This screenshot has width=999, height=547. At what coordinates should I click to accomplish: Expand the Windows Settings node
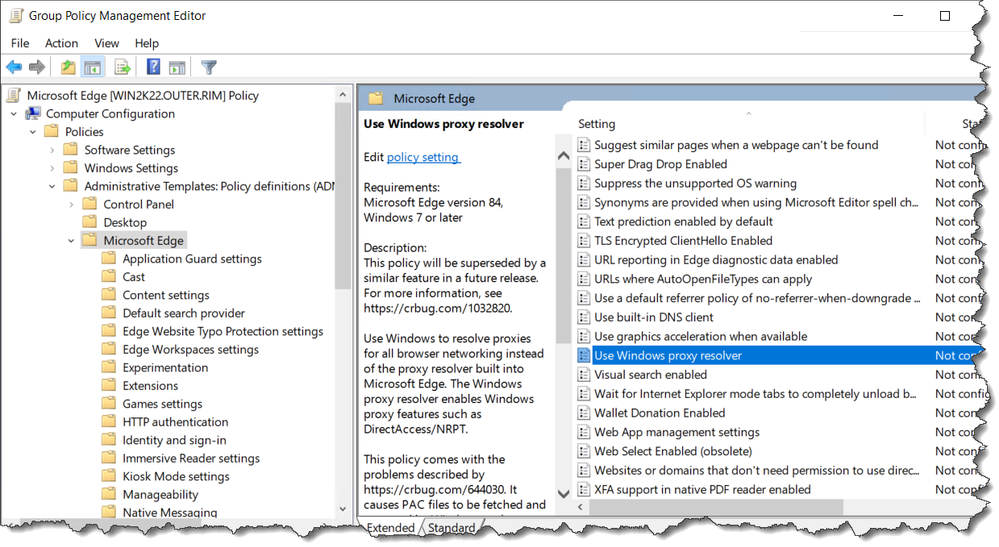point(52,168)
